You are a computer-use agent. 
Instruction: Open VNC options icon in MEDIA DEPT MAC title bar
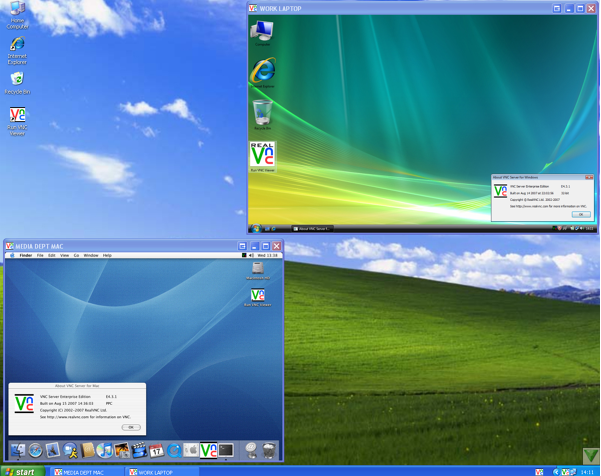(242, 246)
